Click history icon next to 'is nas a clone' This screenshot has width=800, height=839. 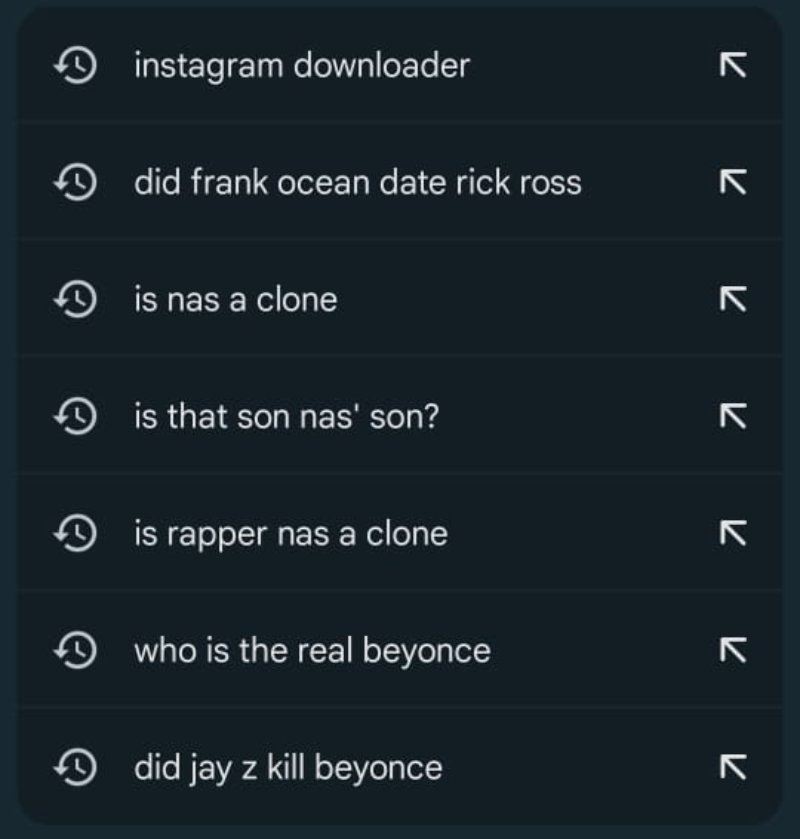(76, 299)
